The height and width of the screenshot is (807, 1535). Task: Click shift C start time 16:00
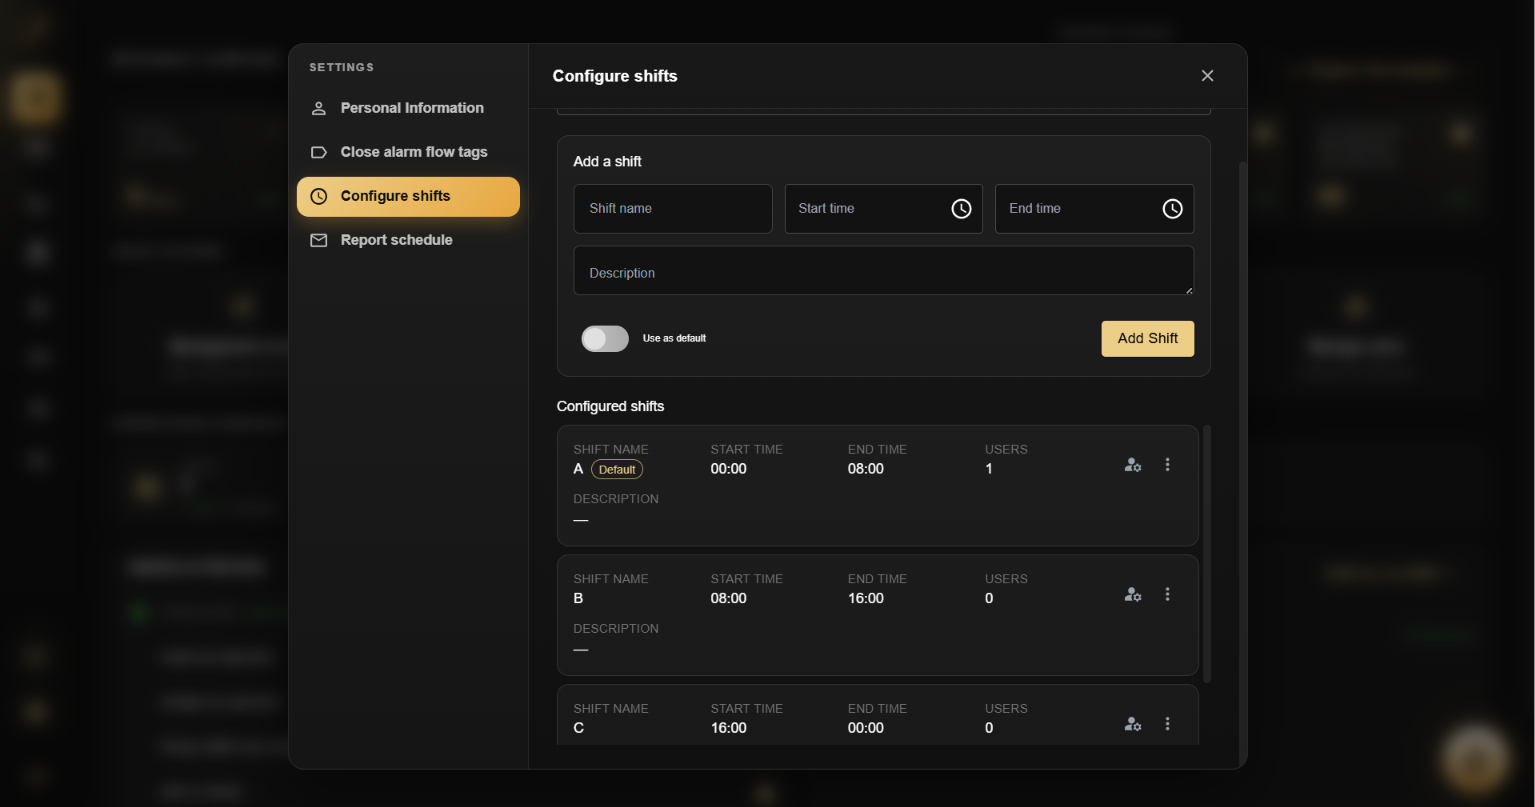tap(729, 728)
